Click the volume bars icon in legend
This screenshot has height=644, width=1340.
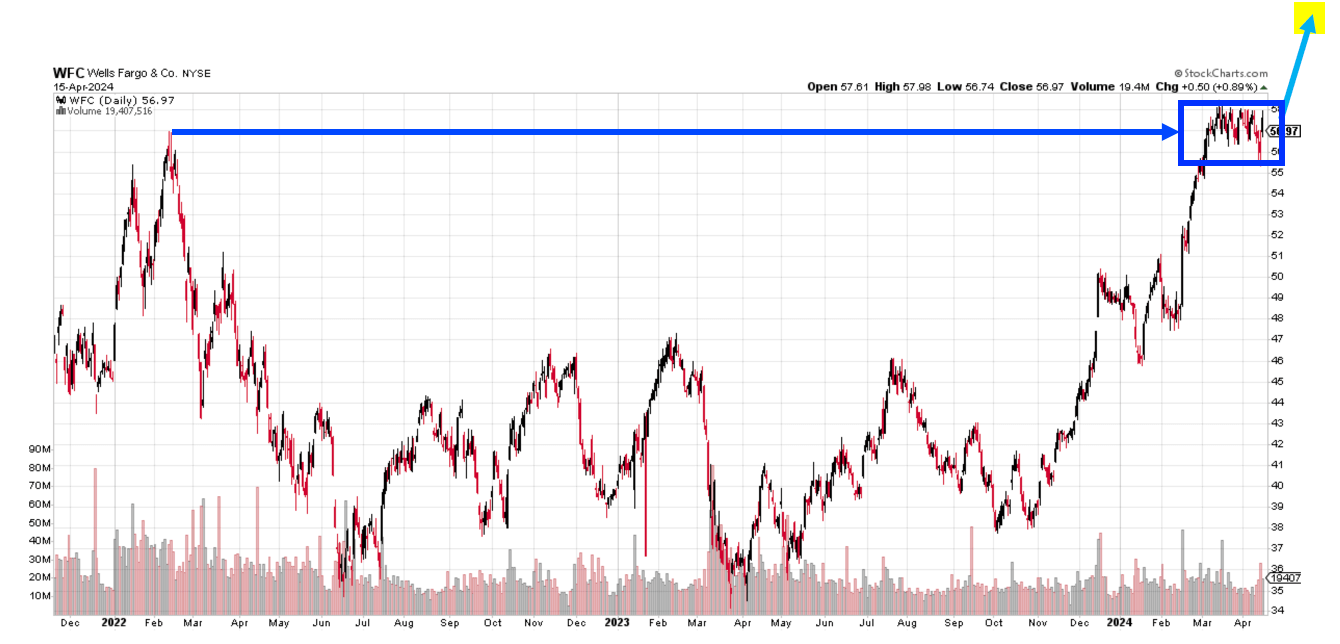pos(59,111)
